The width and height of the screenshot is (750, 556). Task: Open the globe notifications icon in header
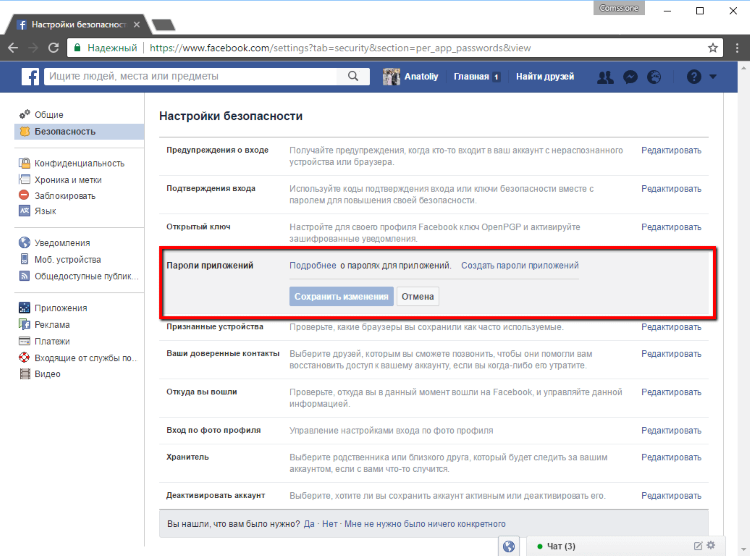tap(654, 77)
